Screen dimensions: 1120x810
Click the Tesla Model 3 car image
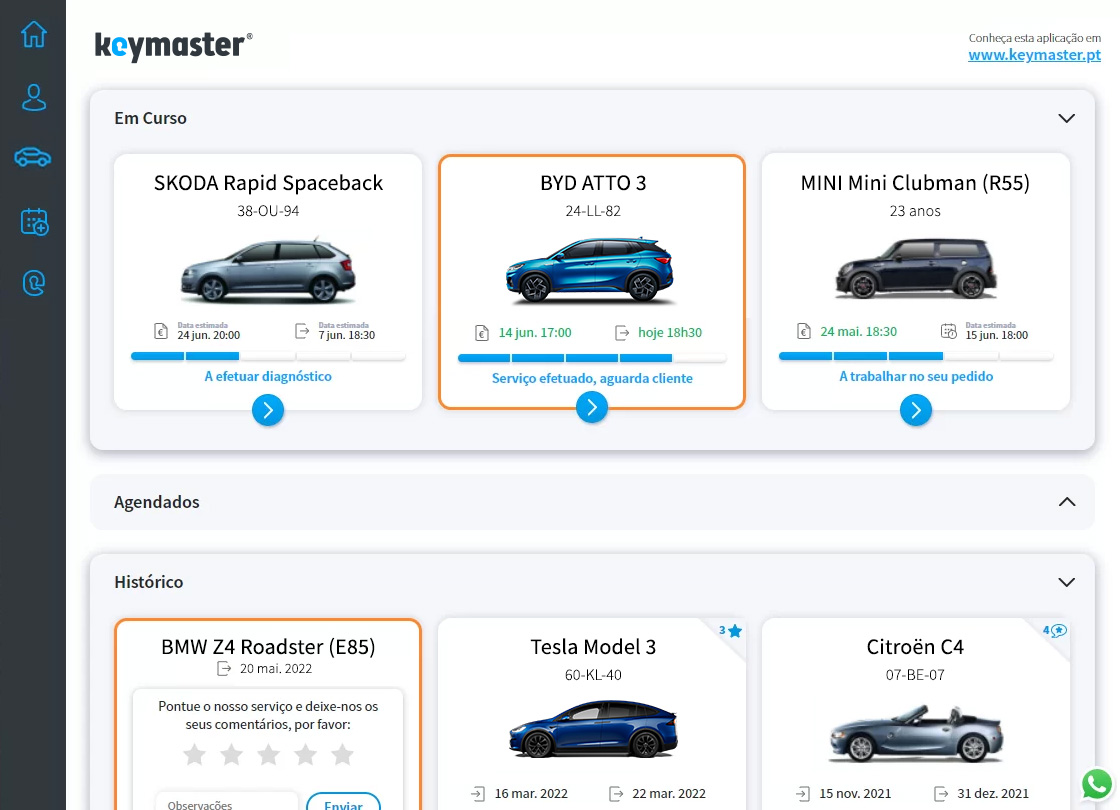(x=593, y=728)
